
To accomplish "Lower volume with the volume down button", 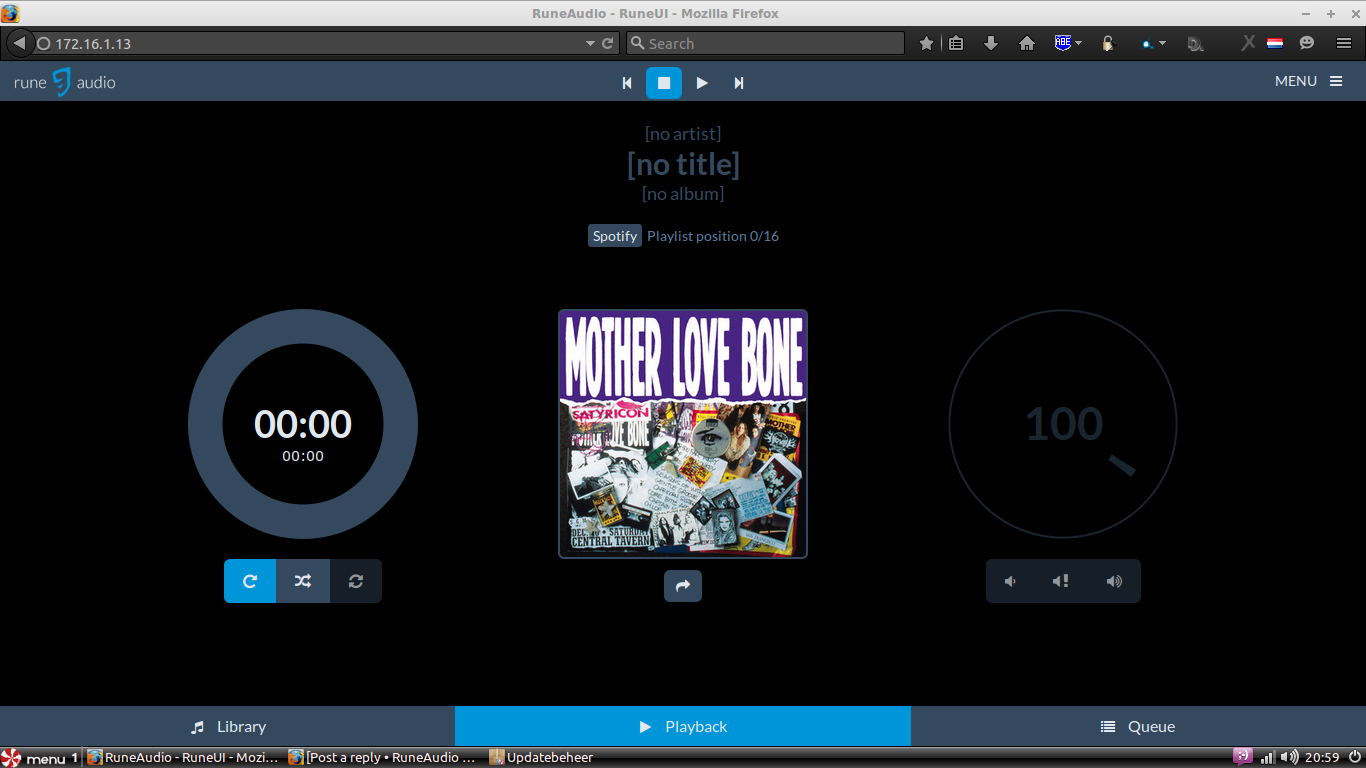I will point(1011,581).
